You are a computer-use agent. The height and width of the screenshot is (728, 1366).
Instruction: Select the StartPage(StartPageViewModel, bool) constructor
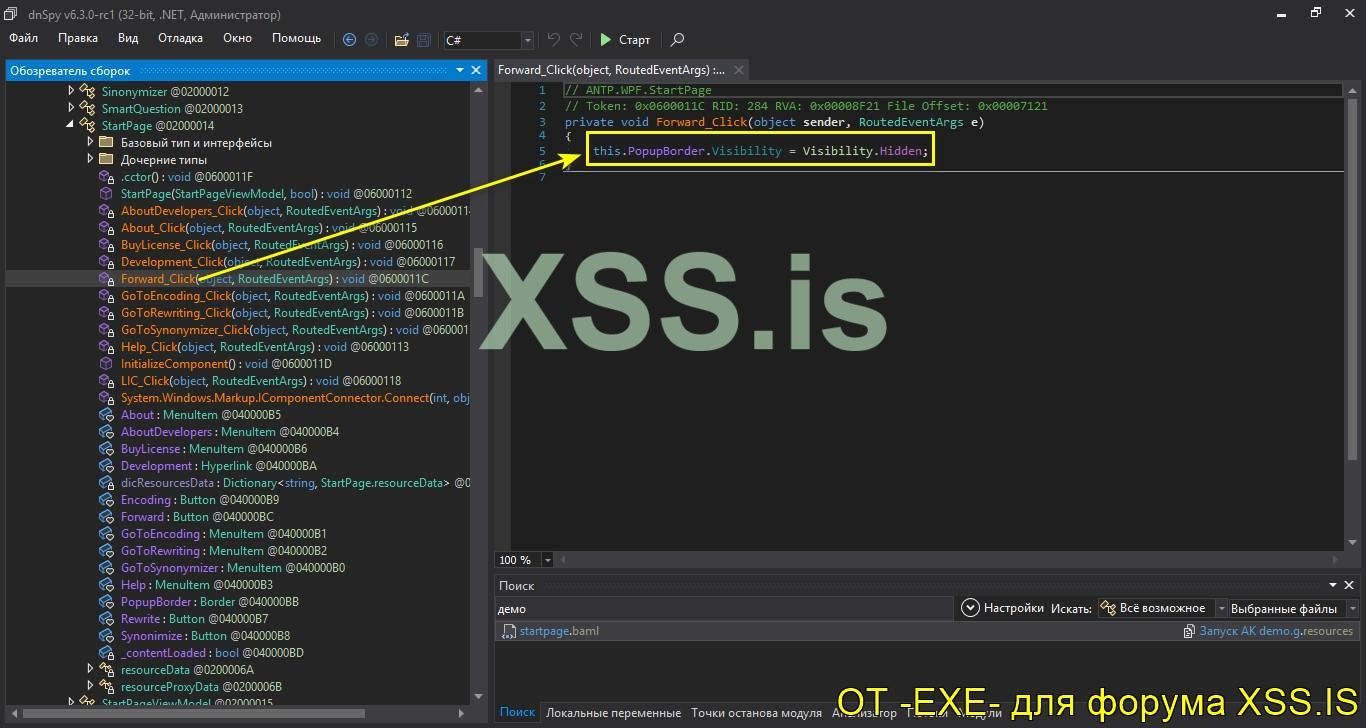click(266, 193)
